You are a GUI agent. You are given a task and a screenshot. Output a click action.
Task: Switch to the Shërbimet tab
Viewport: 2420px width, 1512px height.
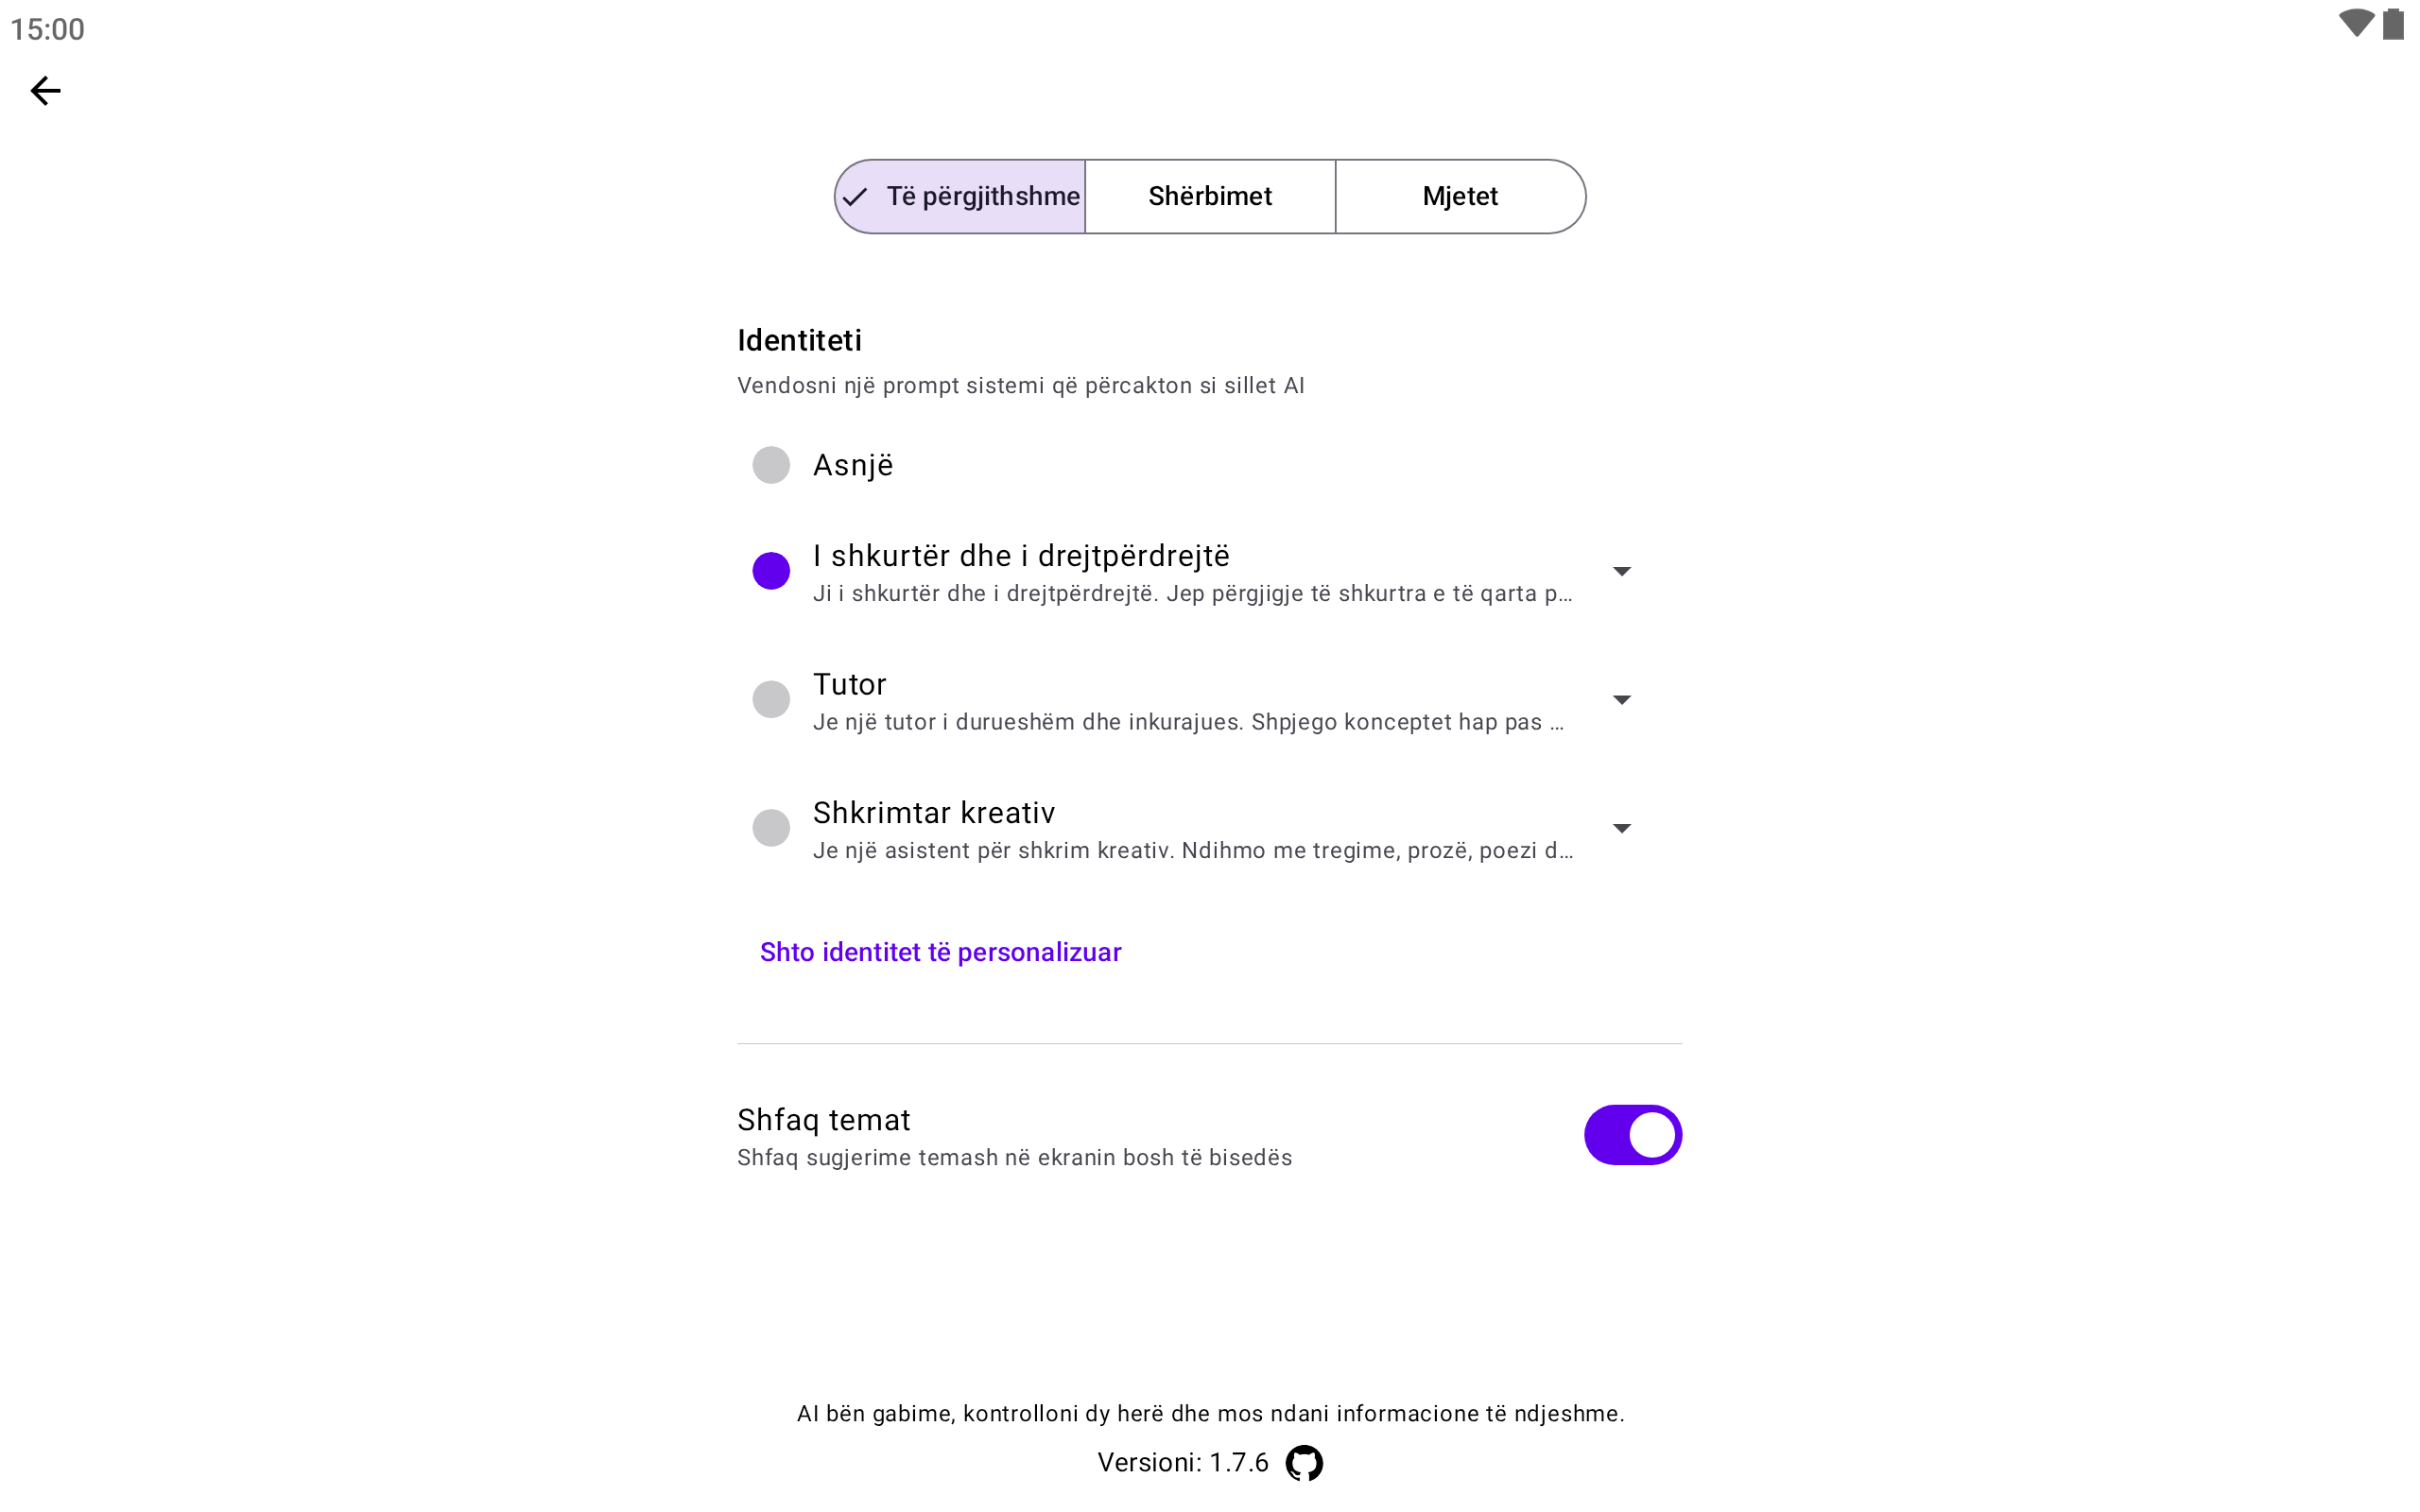coord(1210,197)
